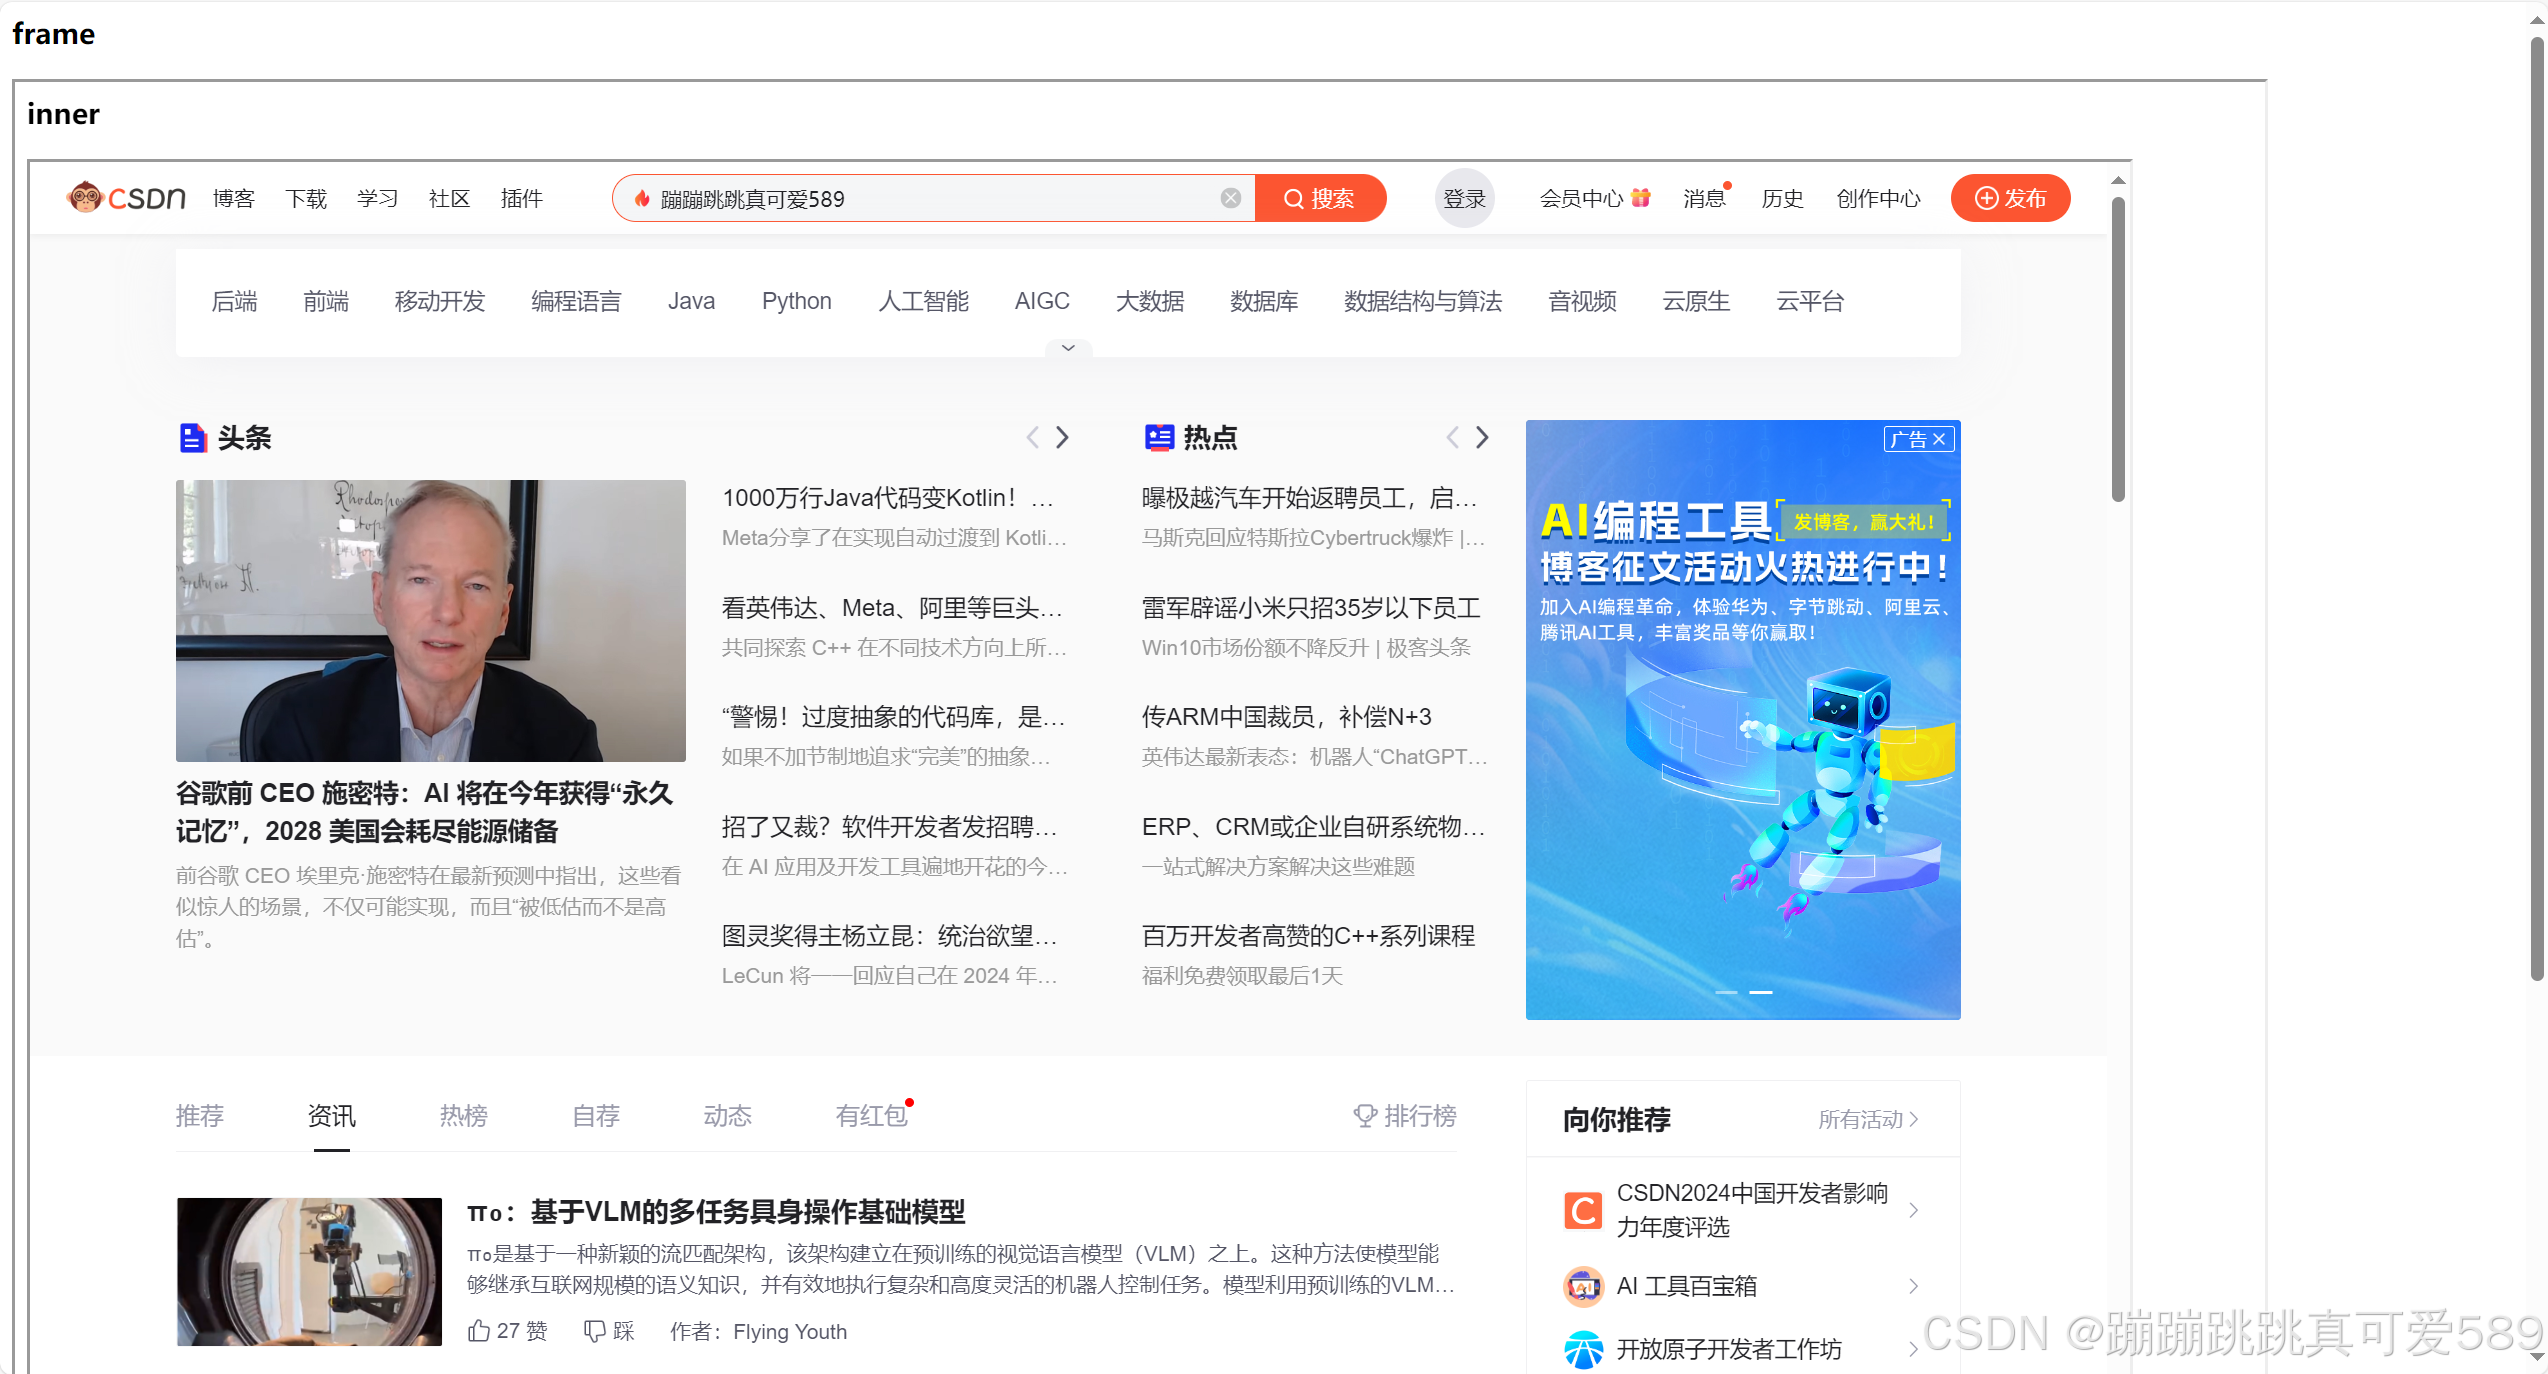2548x1374 pixels.
Task: Select the 人工智能 category
Action: point(923,301)
